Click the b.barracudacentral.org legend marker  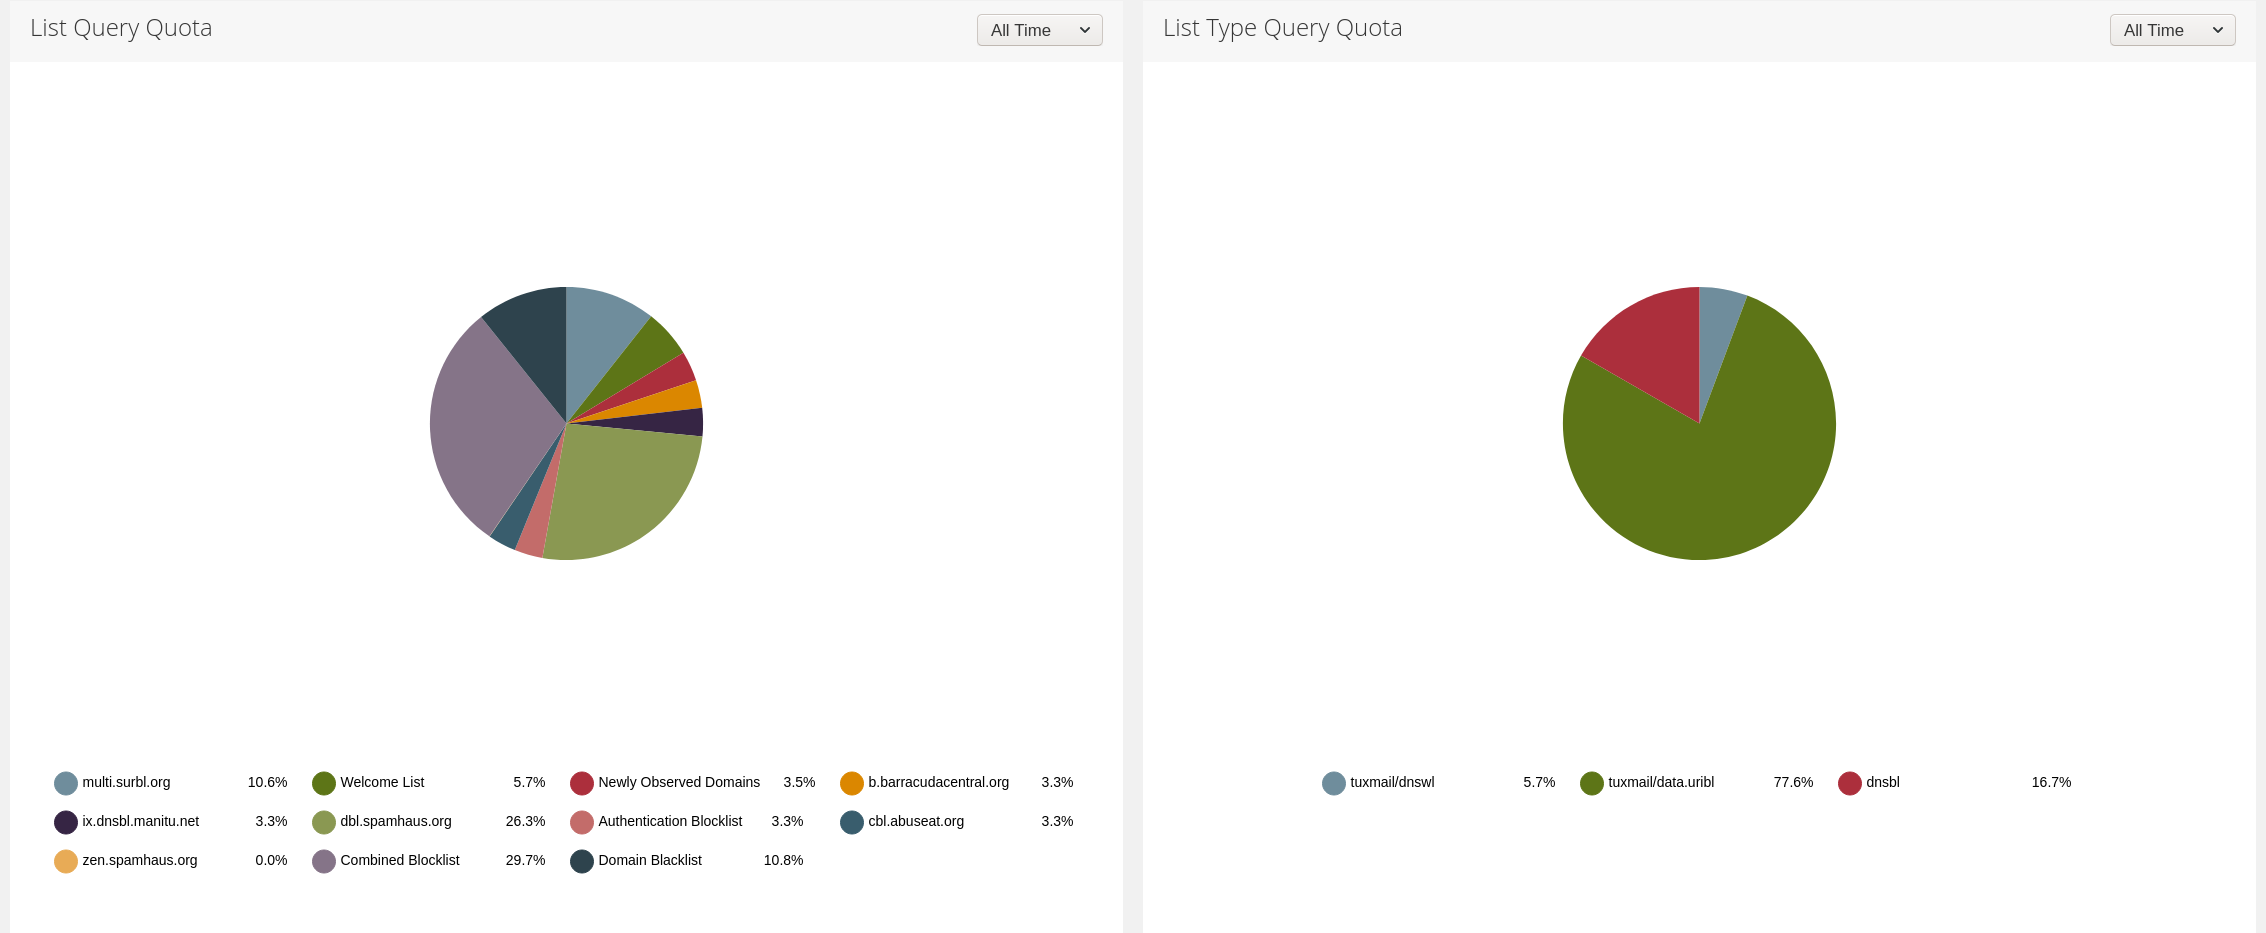pos(851,783)
